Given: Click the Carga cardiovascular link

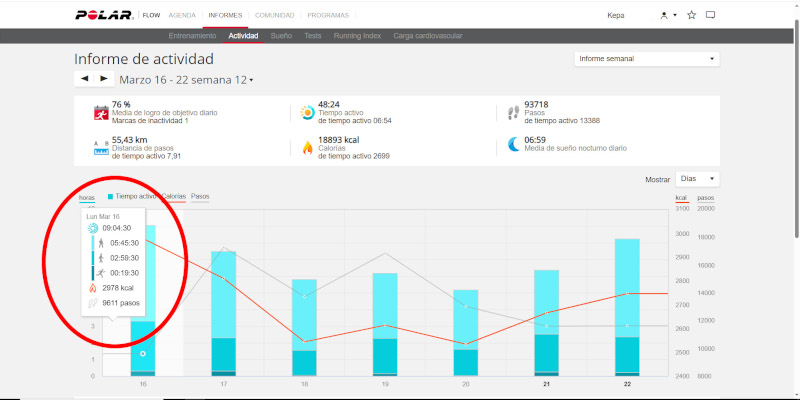Looking at the screenshot, I should coord(429,36).
